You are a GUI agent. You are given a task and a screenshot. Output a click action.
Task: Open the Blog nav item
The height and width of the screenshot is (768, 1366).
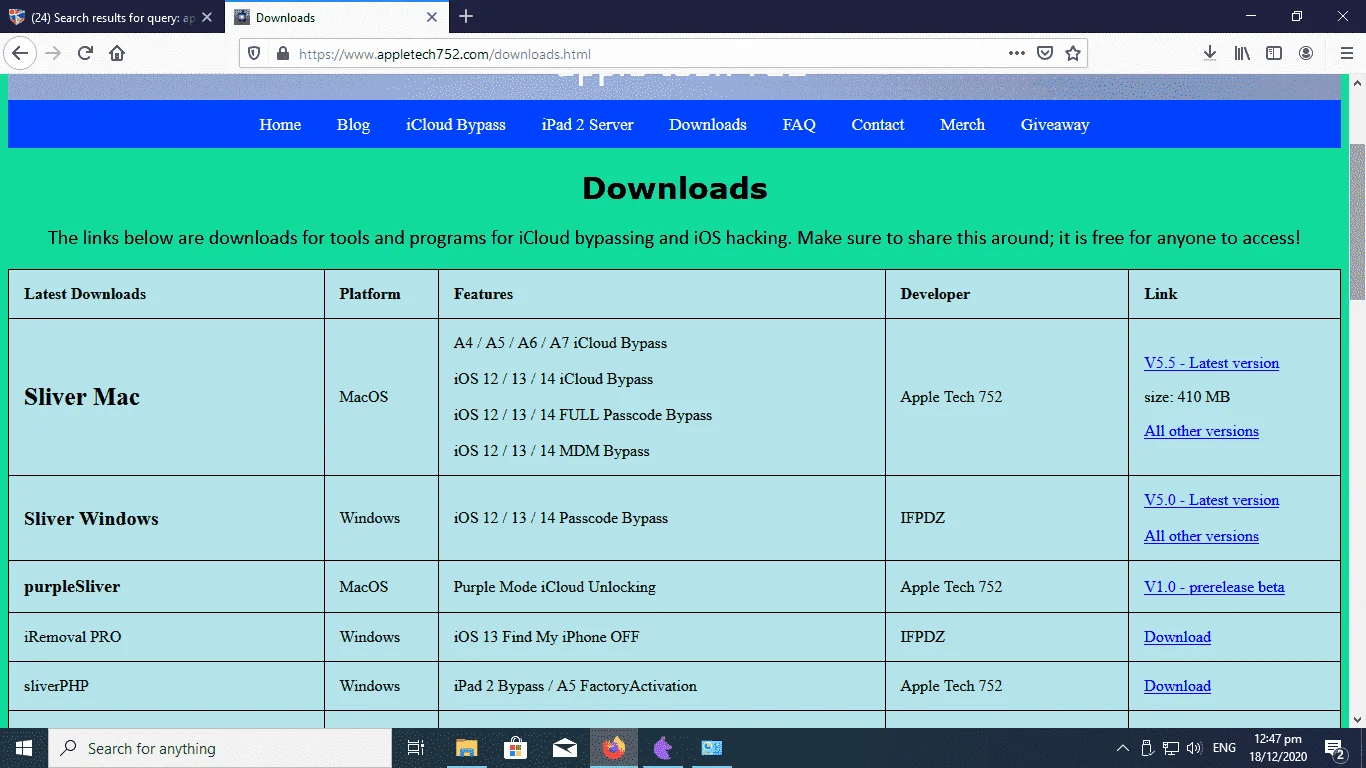(x=353, y=125)
